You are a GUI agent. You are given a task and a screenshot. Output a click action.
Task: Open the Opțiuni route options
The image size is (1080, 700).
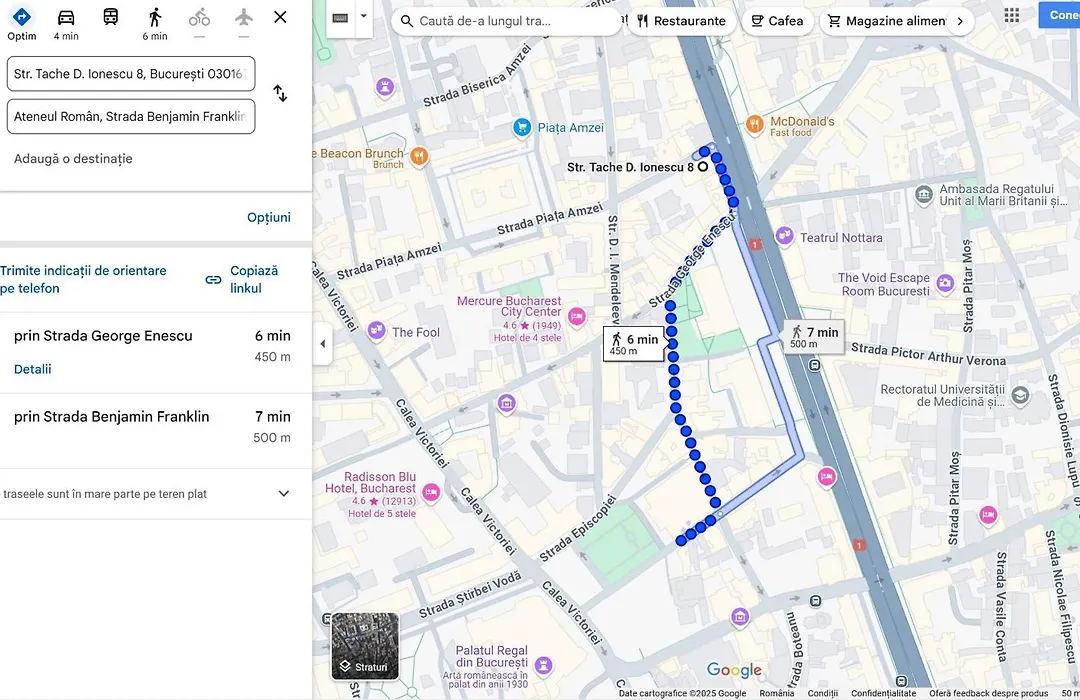269,217
